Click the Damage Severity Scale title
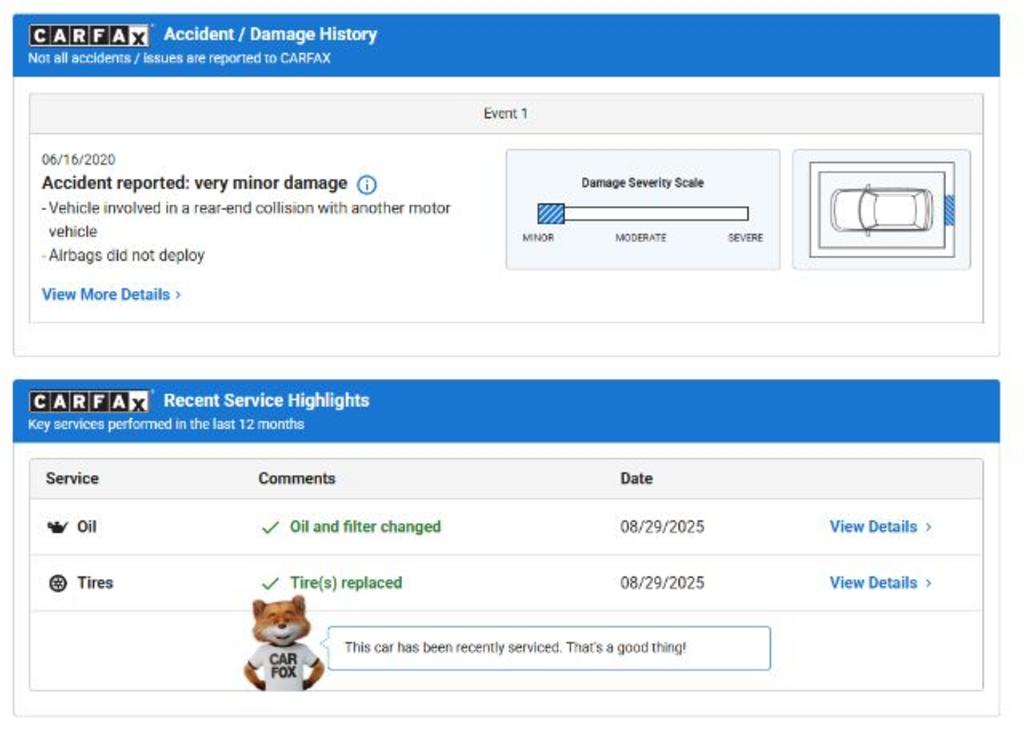 643,183
